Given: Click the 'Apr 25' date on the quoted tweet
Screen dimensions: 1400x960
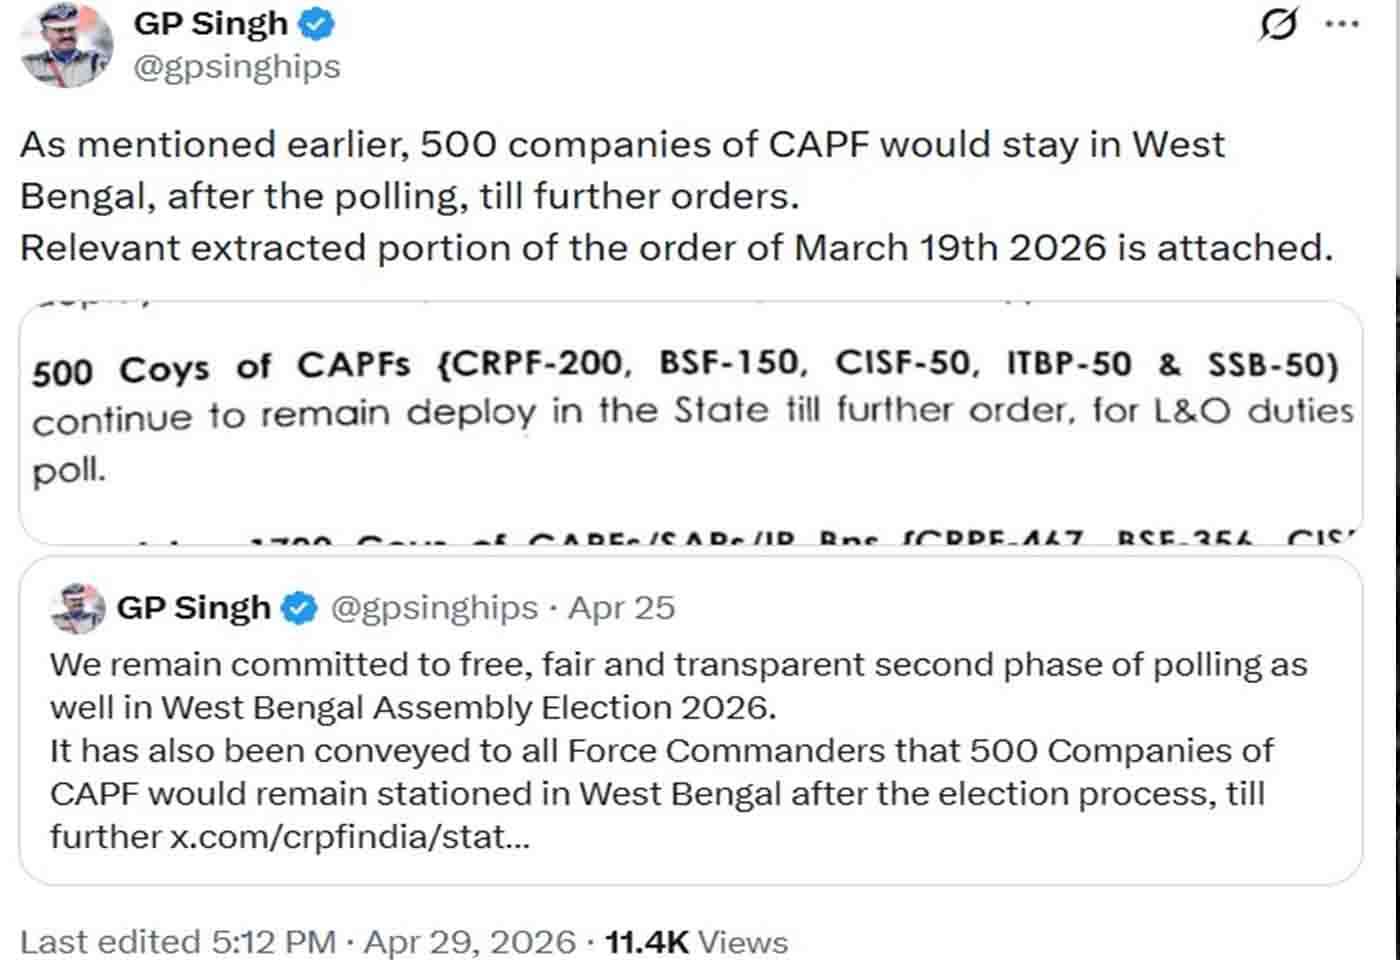Looking at the screenshot, I should [622, 607].
